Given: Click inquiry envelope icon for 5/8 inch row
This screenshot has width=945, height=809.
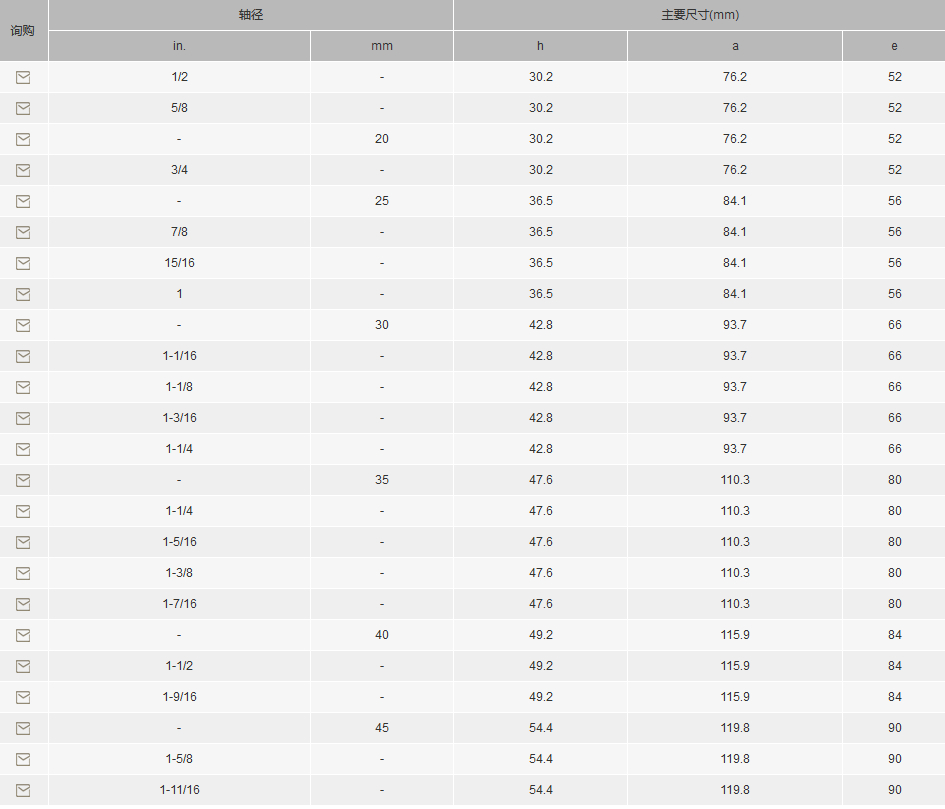Looking at the screenshot, I should coord(23,109).
